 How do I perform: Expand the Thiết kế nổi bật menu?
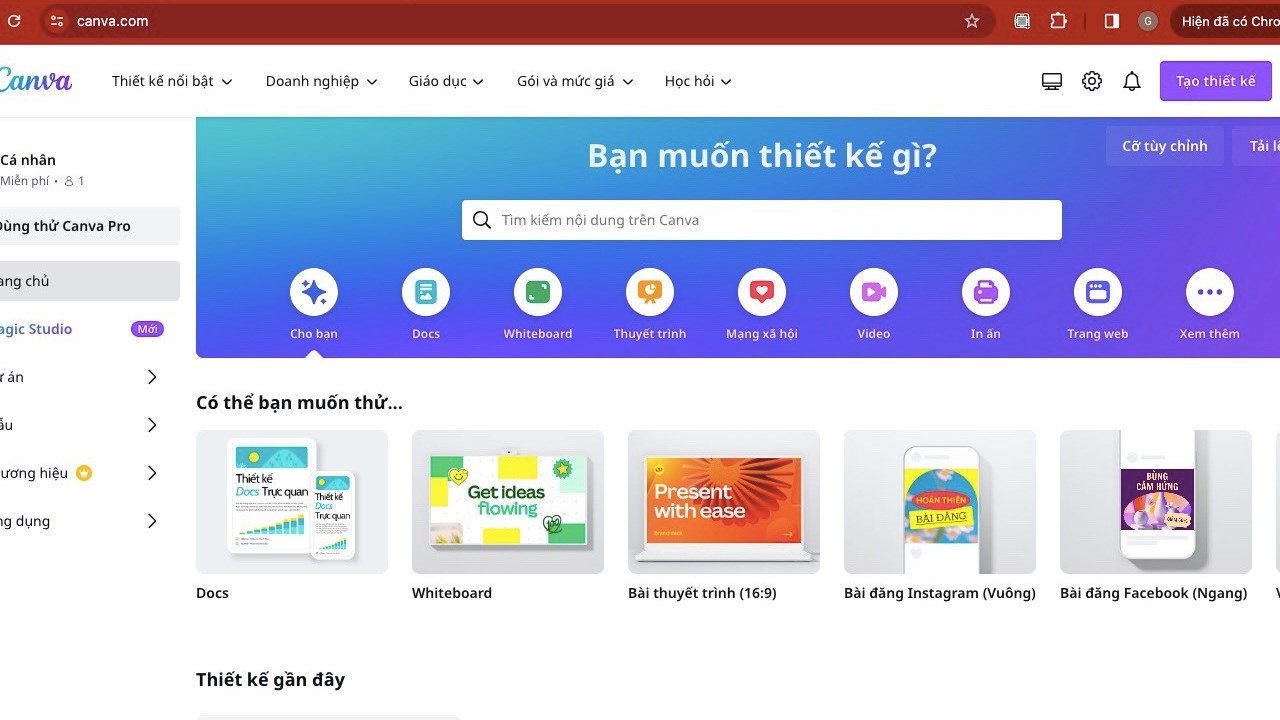pos(172,81)
